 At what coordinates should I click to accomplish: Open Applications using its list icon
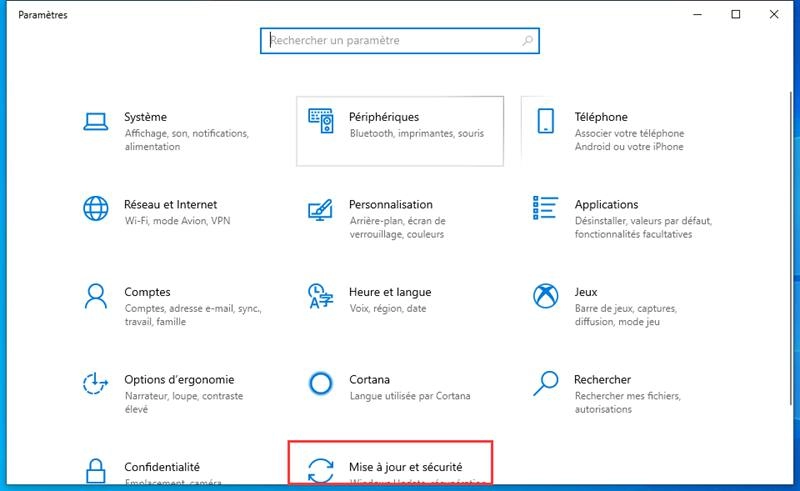pyautogui.click(x=546, y=209)
